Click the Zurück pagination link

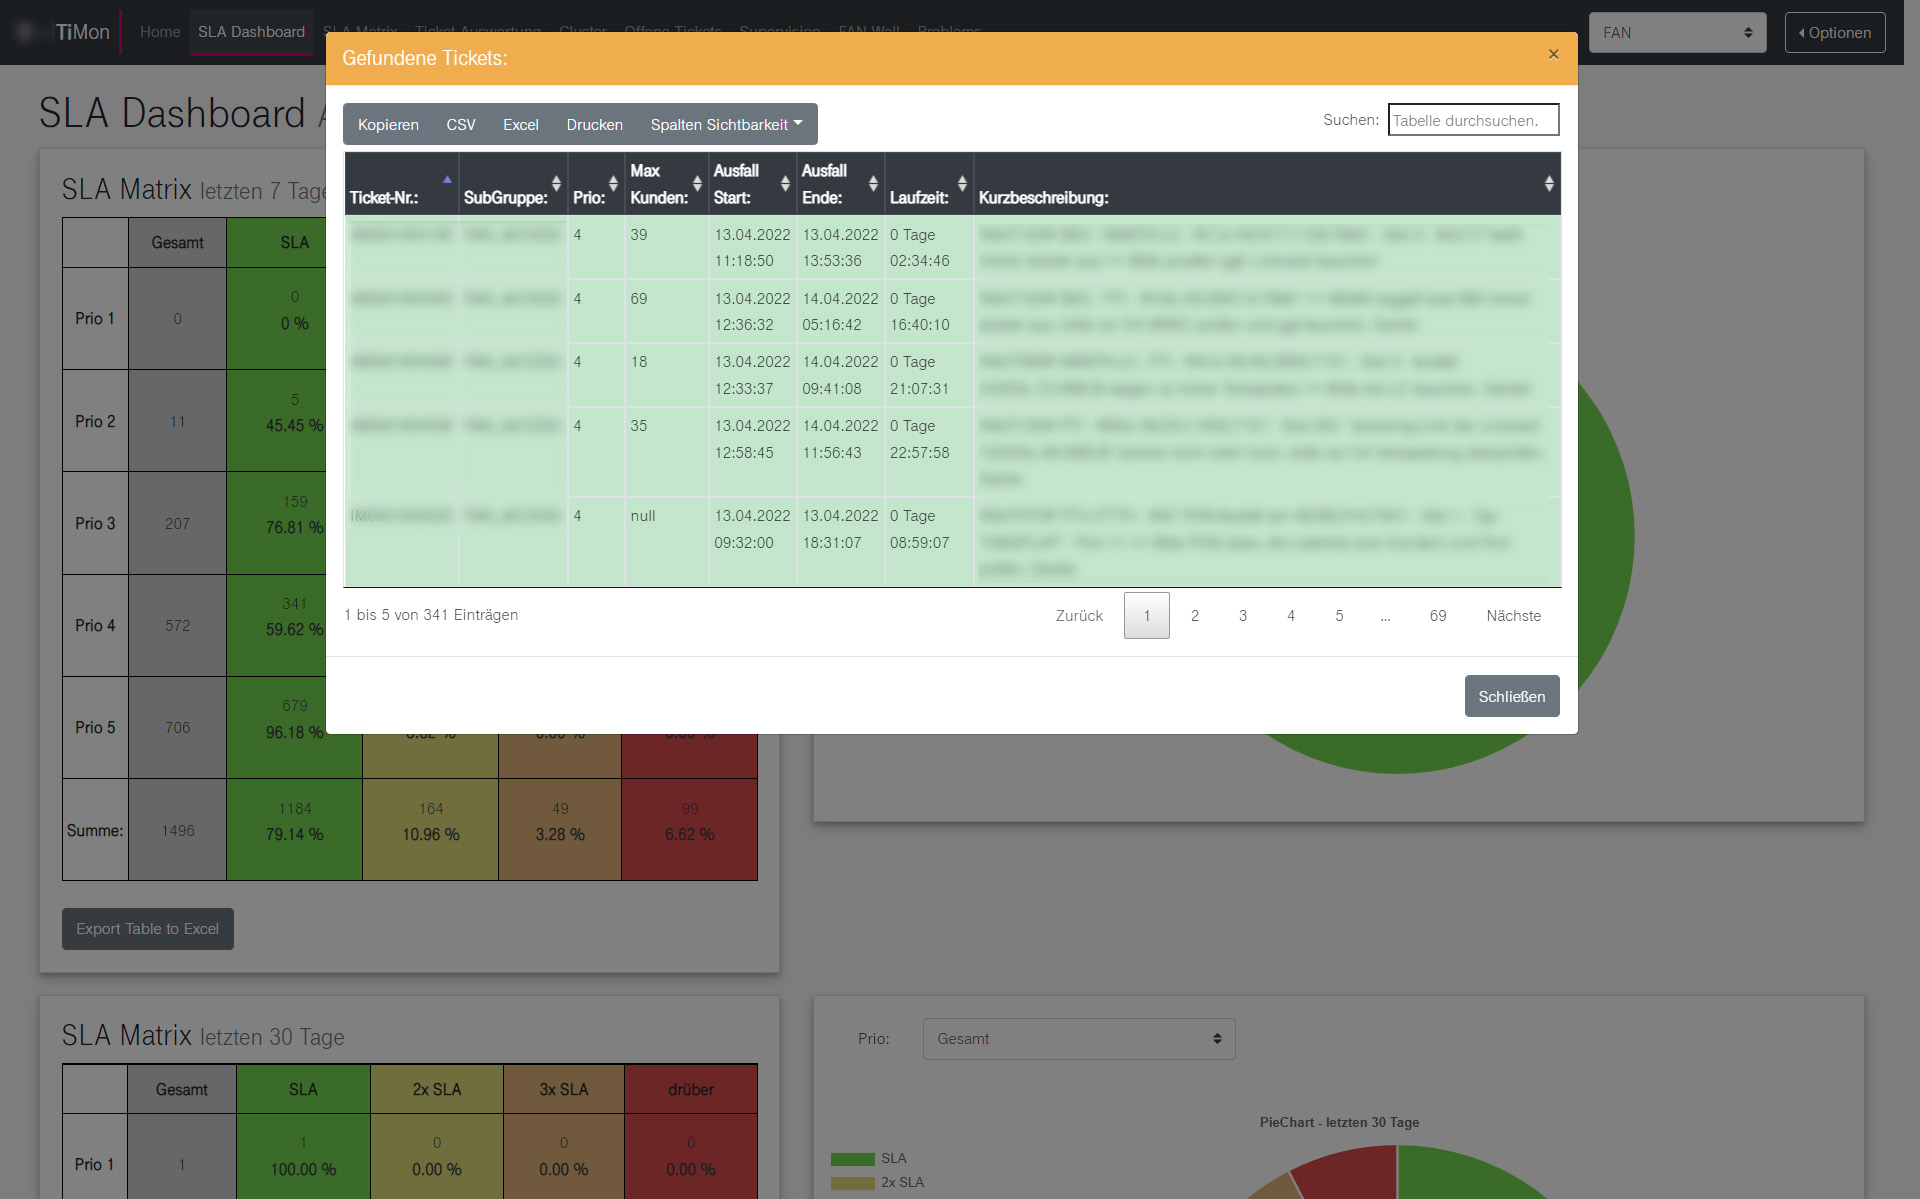tap(1079, 616)
